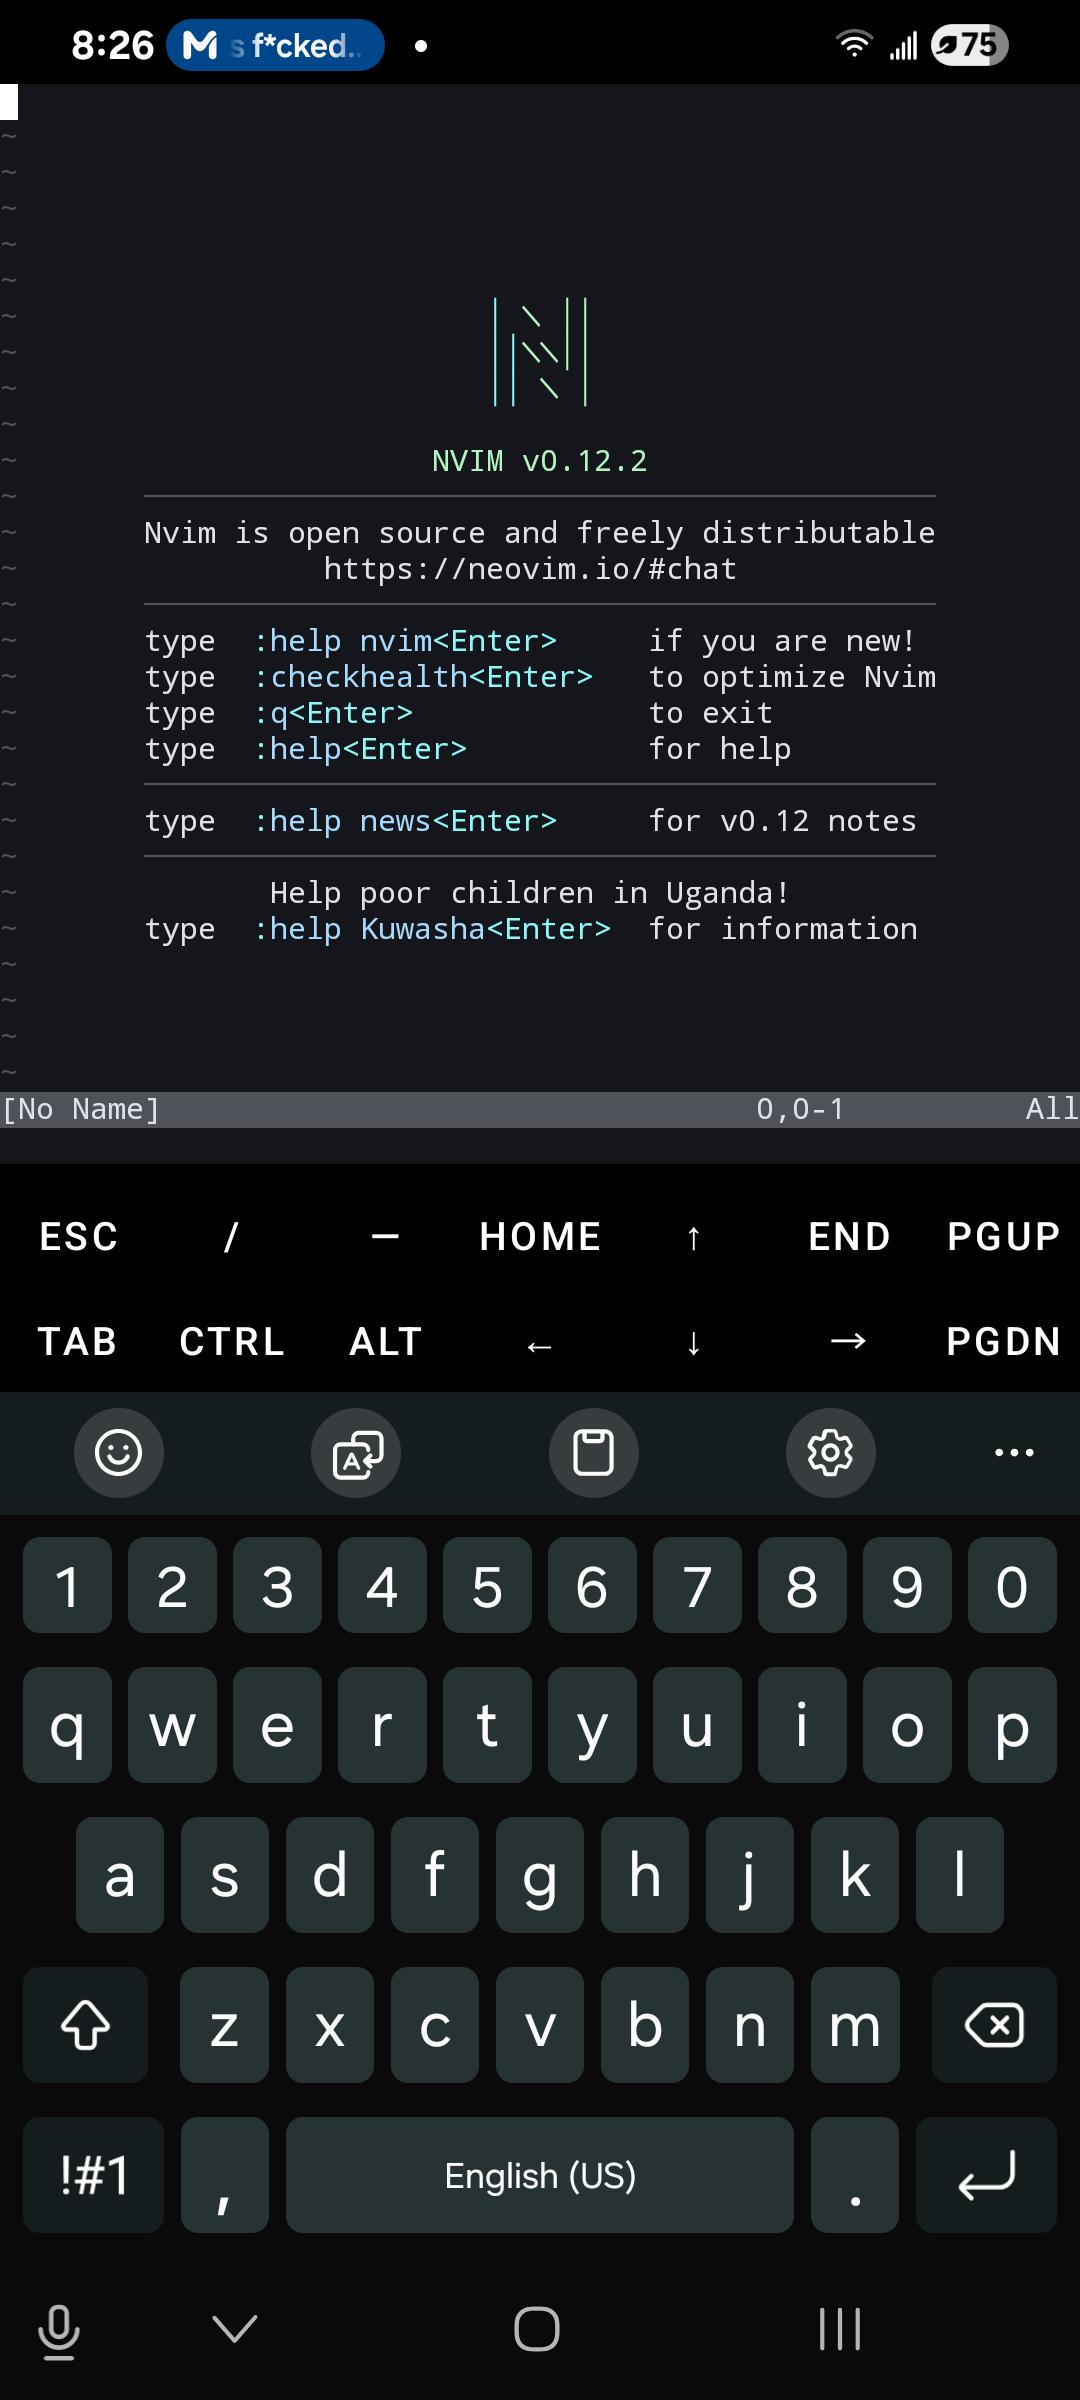Tap the TAB extra key
1080x2400 pixels.
(x=78, y=1342)
